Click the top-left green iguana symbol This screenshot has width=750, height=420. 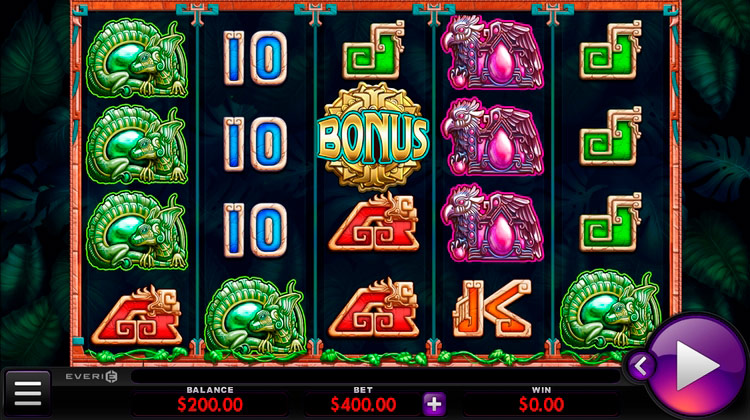137,58
